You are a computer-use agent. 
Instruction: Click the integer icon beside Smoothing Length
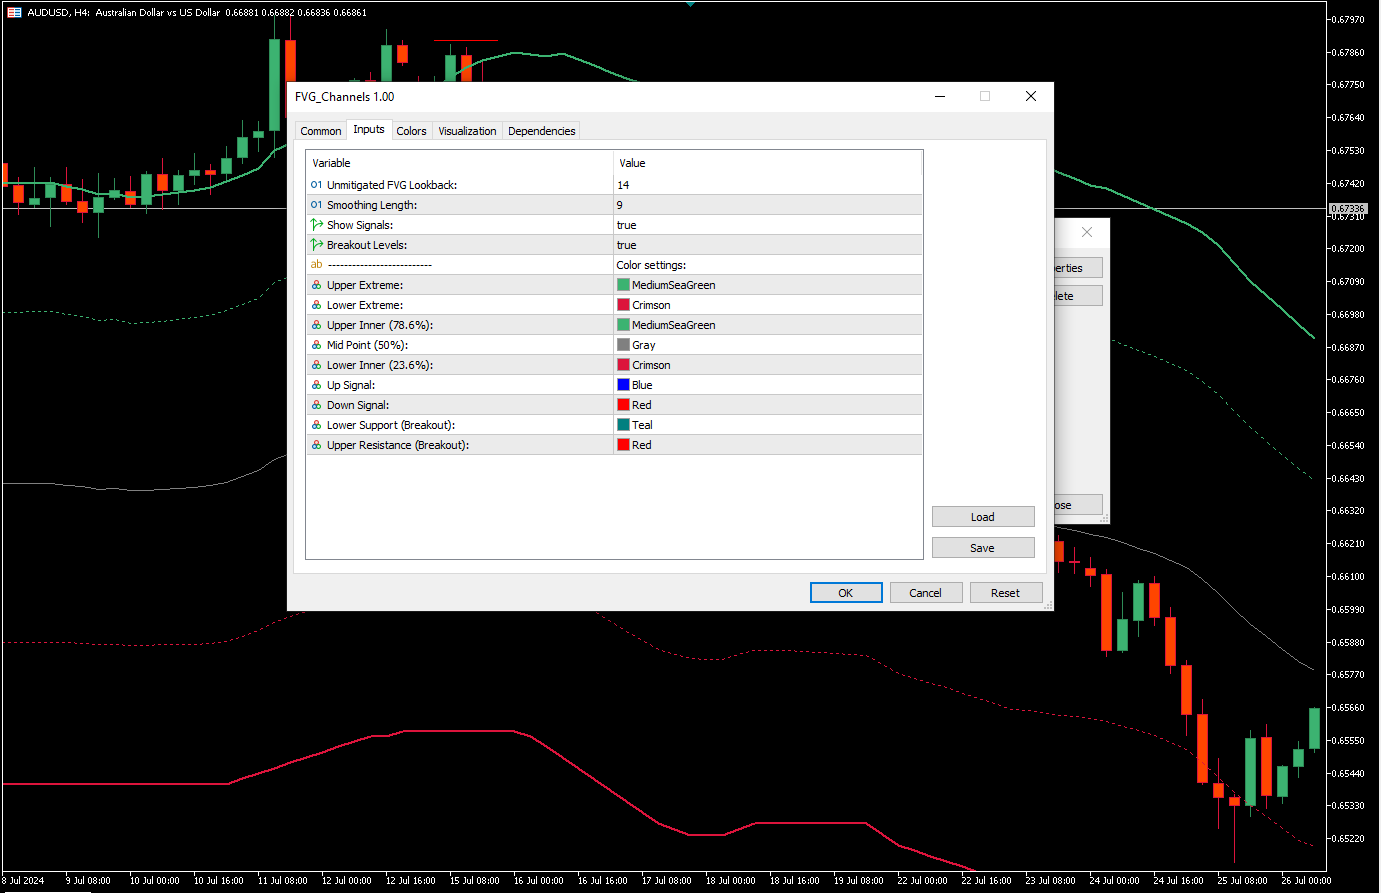pos(316,205)
